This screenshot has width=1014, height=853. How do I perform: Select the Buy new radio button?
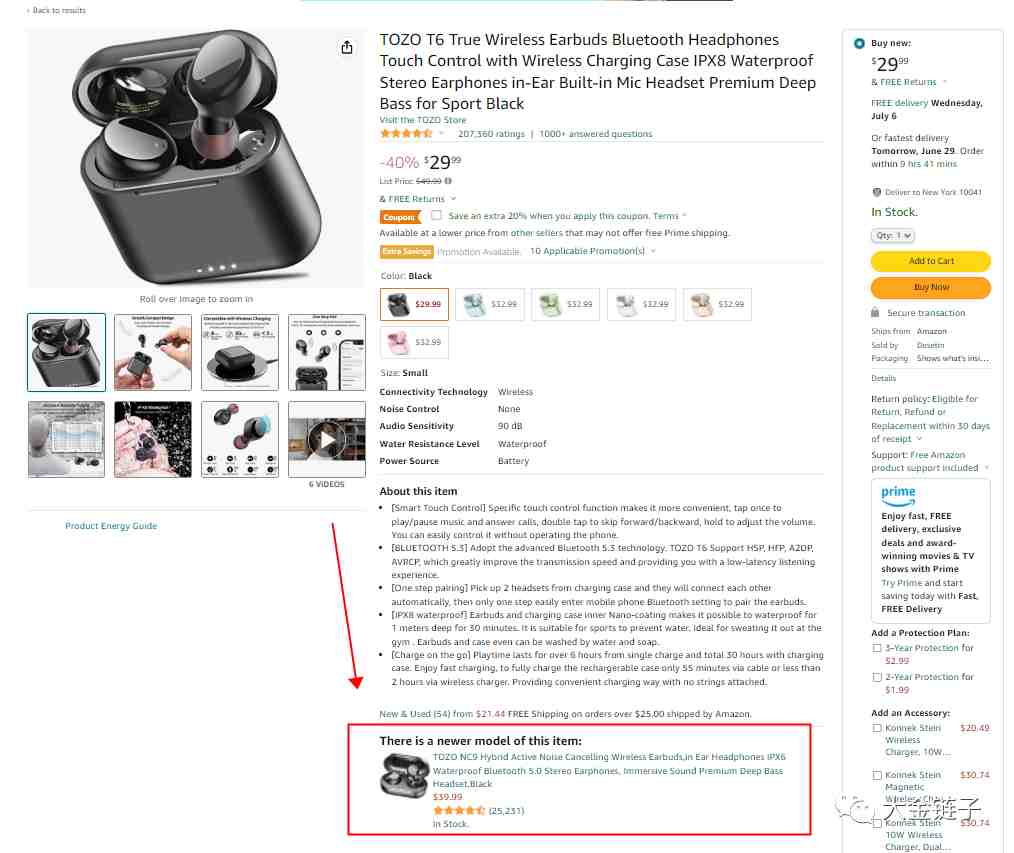pyautogui.click(x=859, y=43)
